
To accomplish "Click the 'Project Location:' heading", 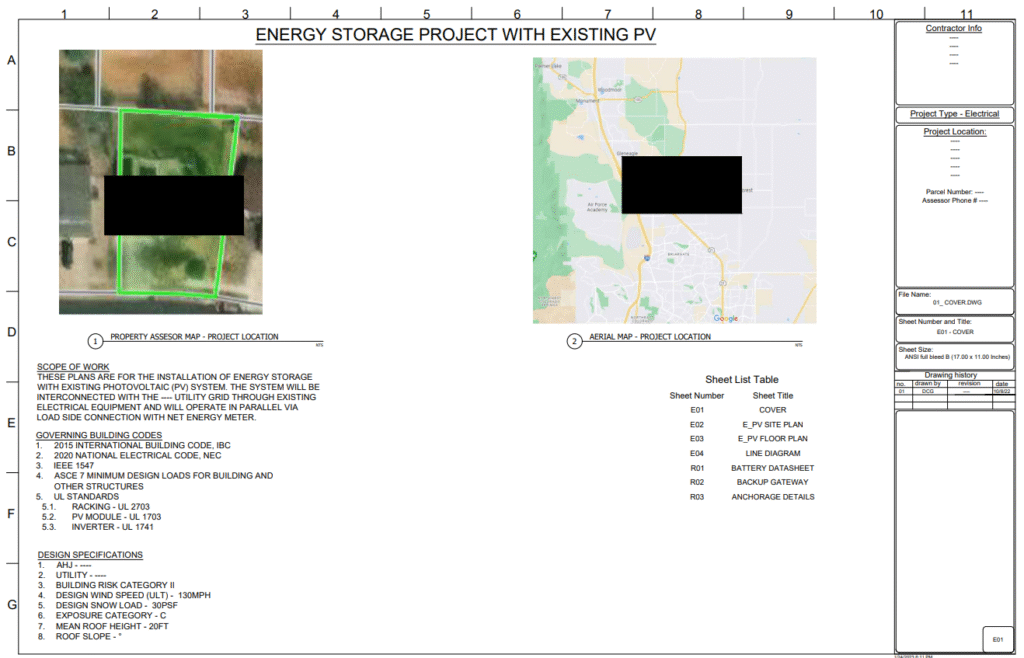I will tap(954, 131).
